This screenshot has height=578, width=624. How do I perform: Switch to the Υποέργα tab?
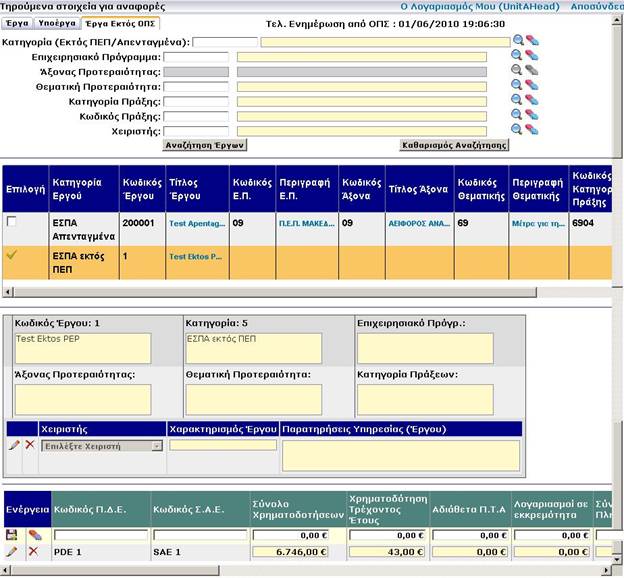pyautogui.click(x=56, y=22)
